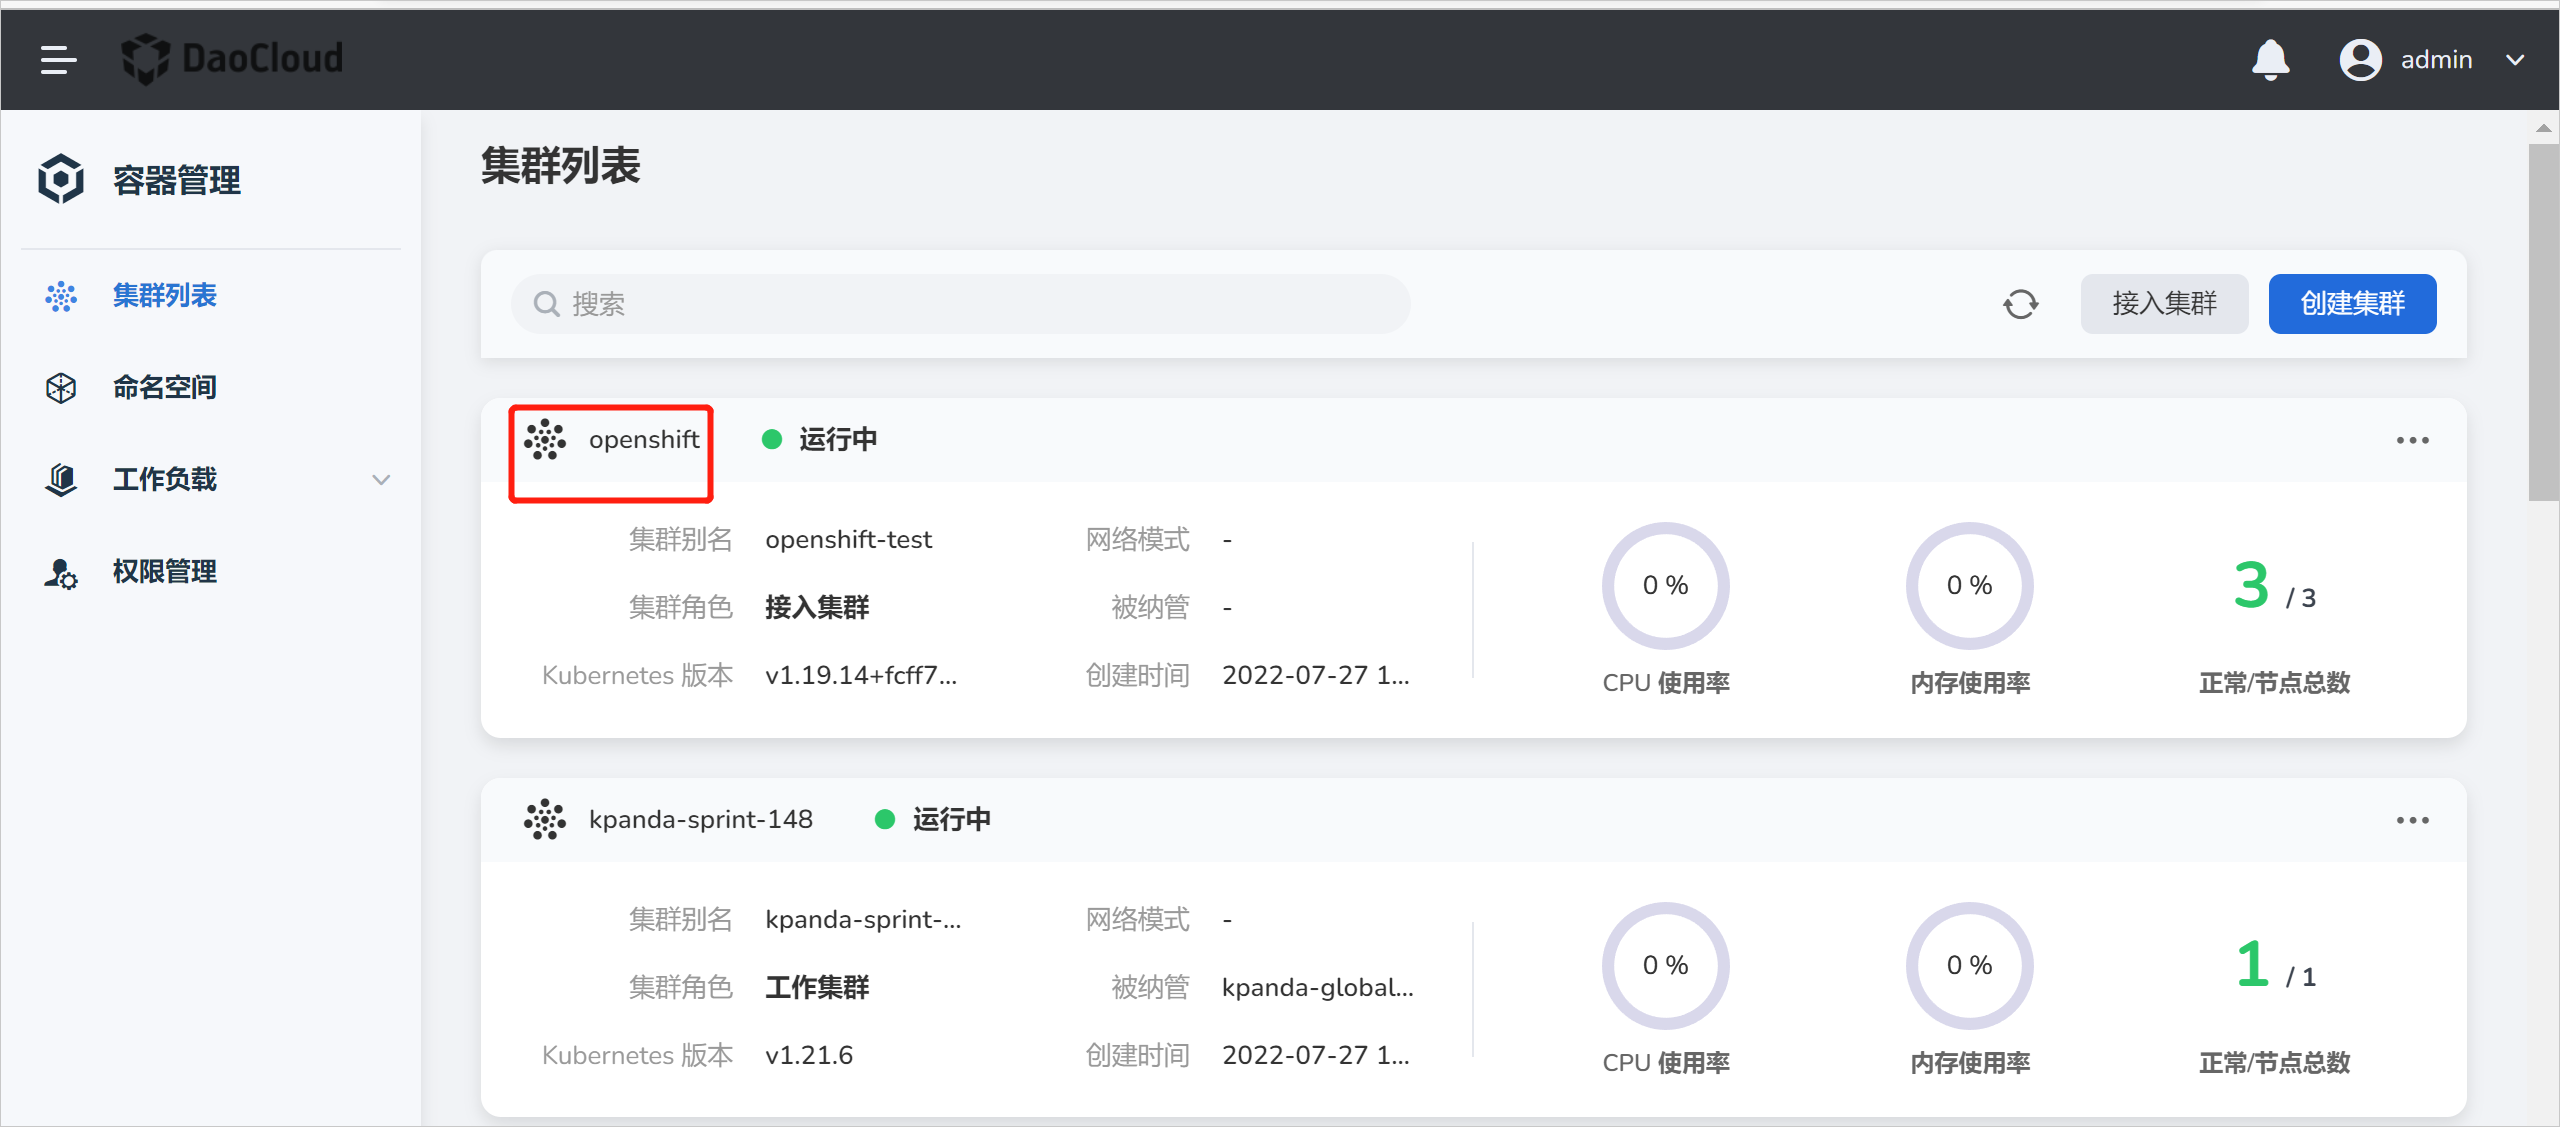Click the 工作集群 cluster role value
Viewport: 2560px width, 1127px height.
click(817, 988)
